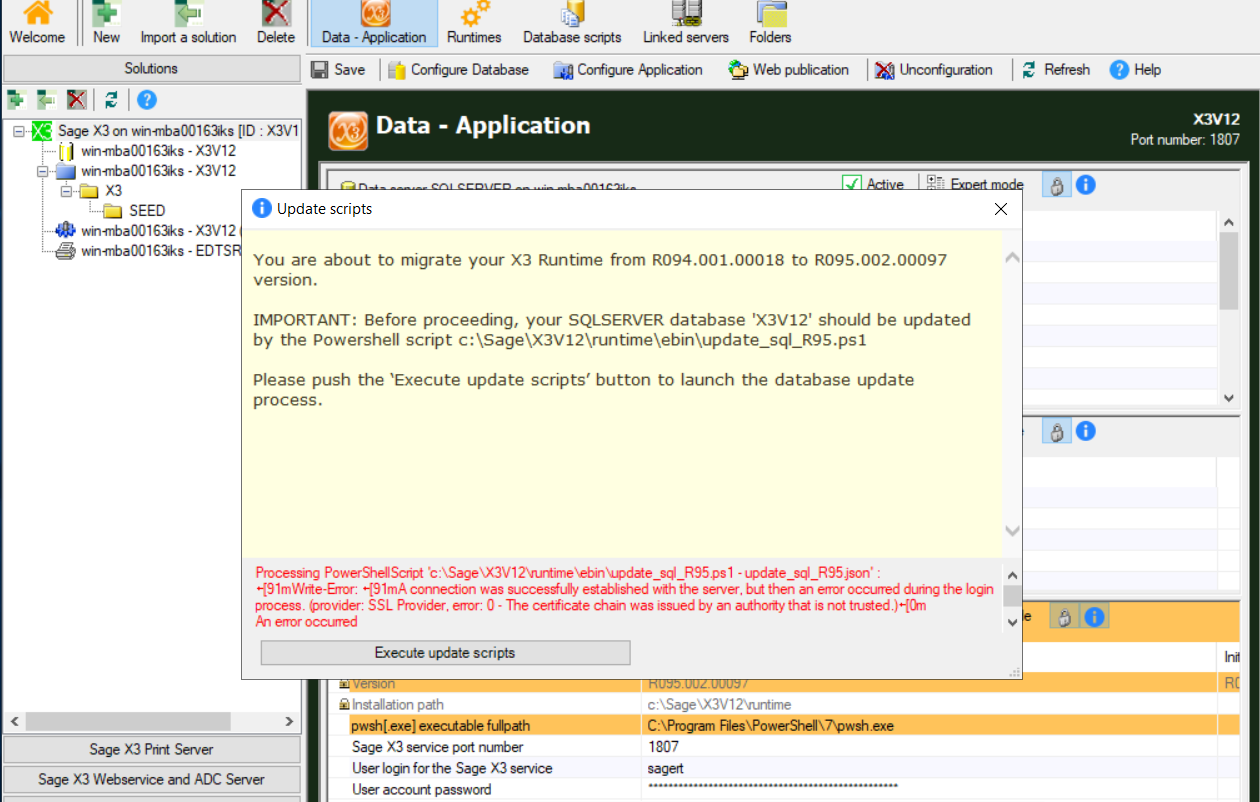Select the EDTSRV print server node
1260x802 pixels.
(x=160, y=251)
